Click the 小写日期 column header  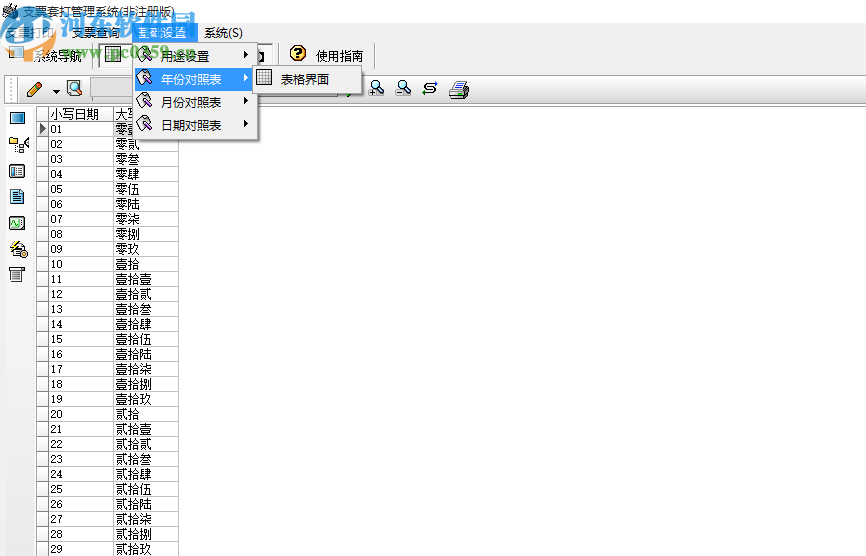click(x=81, y=114)
